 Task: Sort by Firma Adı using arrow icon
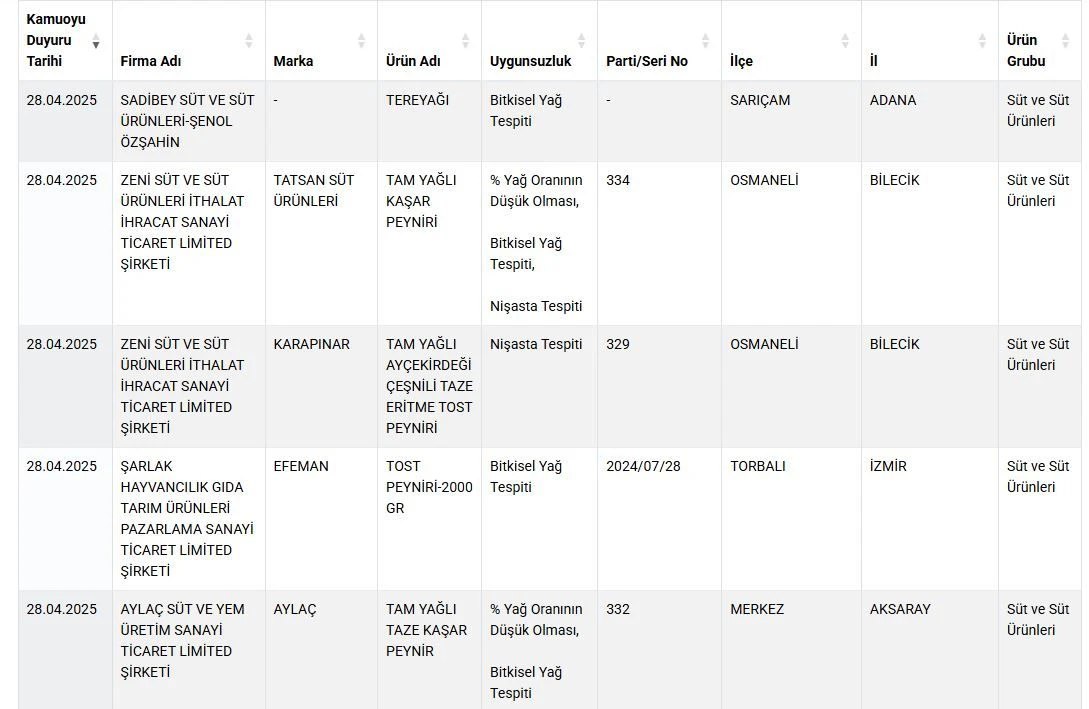pyautogui.click(x=249, y=41)
